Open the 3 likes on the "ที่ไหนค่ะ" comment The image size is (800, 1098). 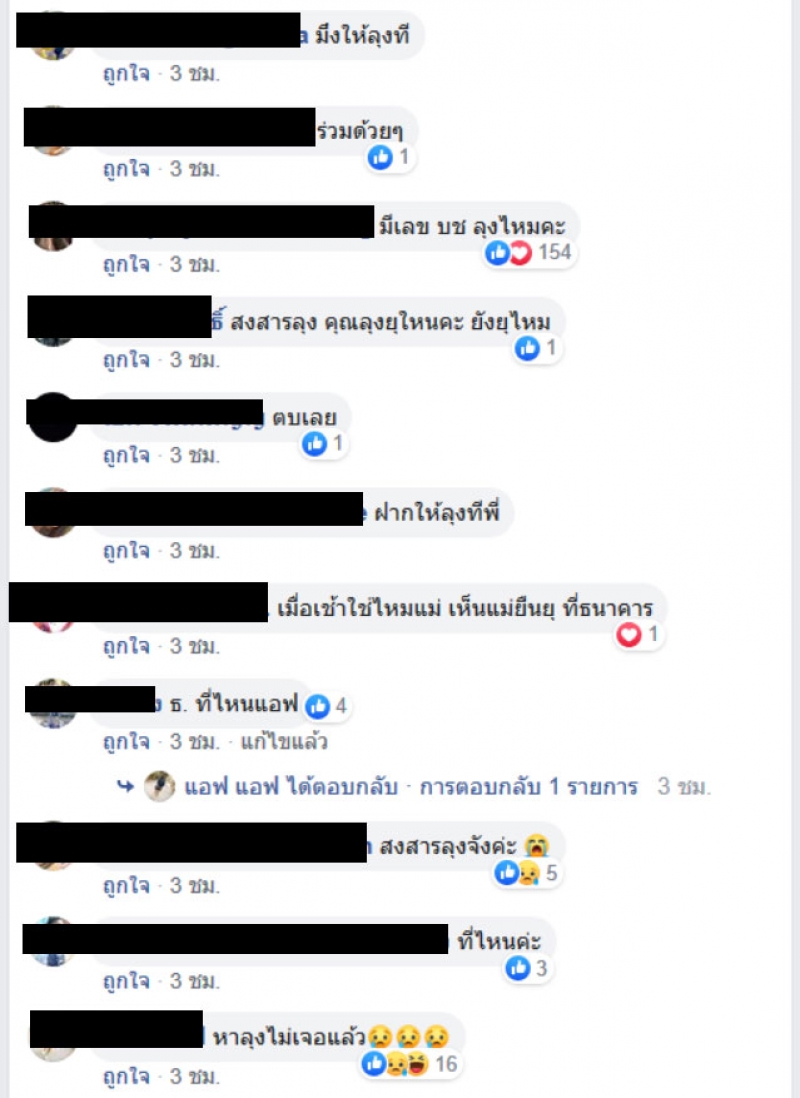[x=527, y=968]
